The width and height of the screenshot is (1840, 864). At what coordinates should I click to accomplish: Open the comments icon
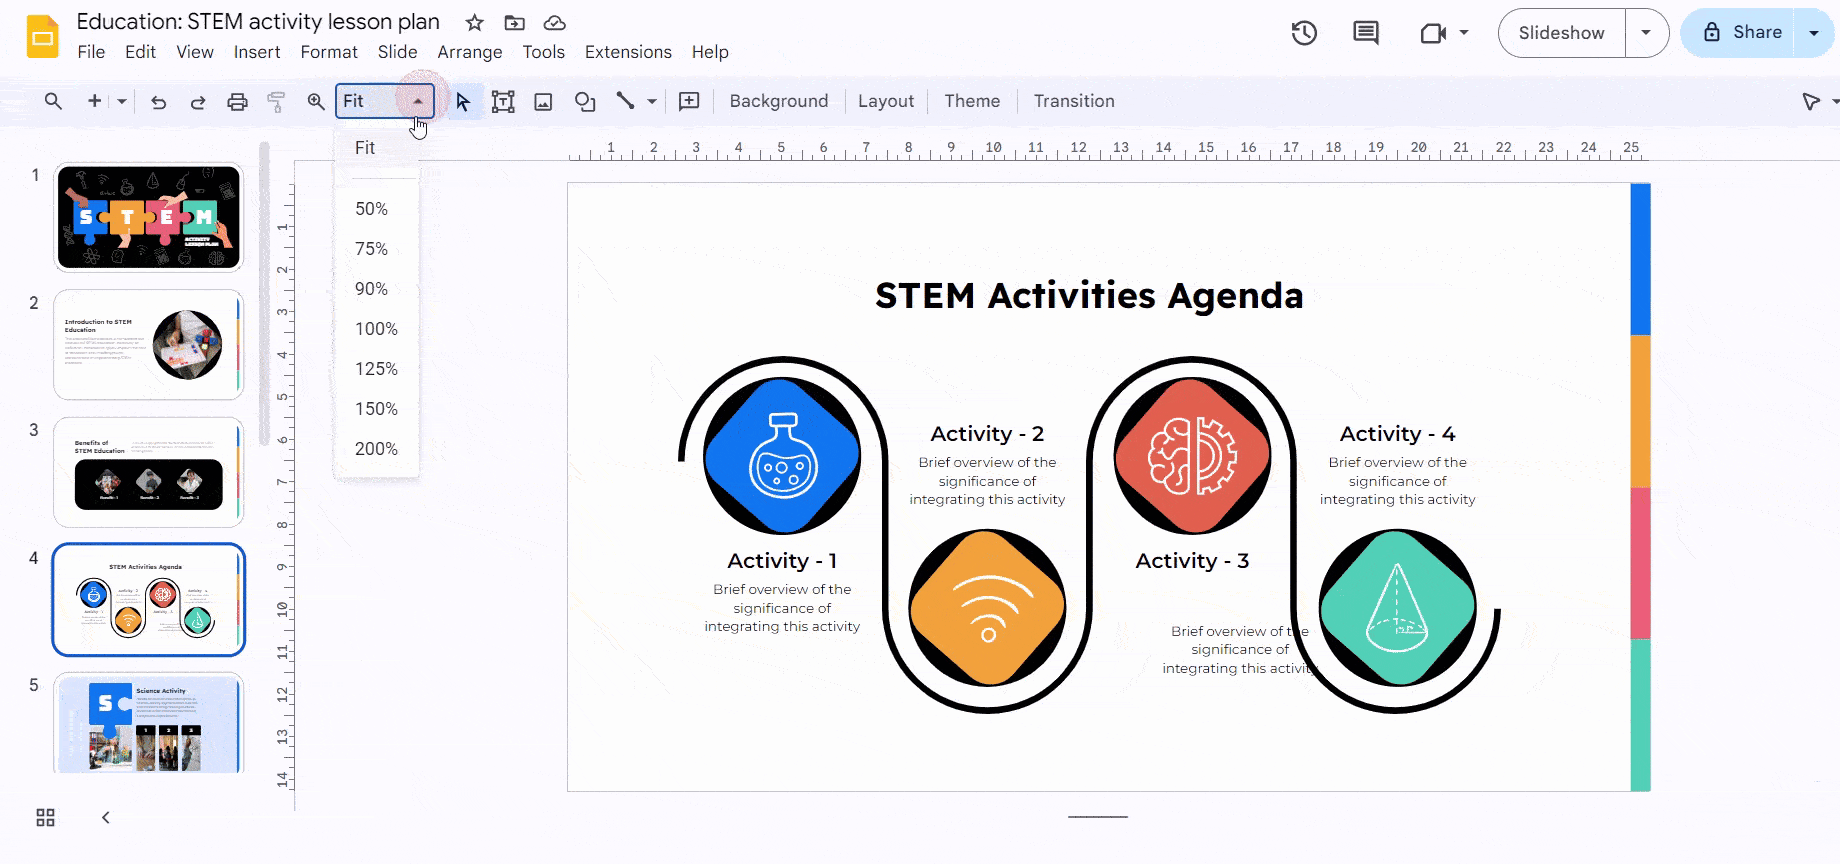click(x=1365, y=33)
